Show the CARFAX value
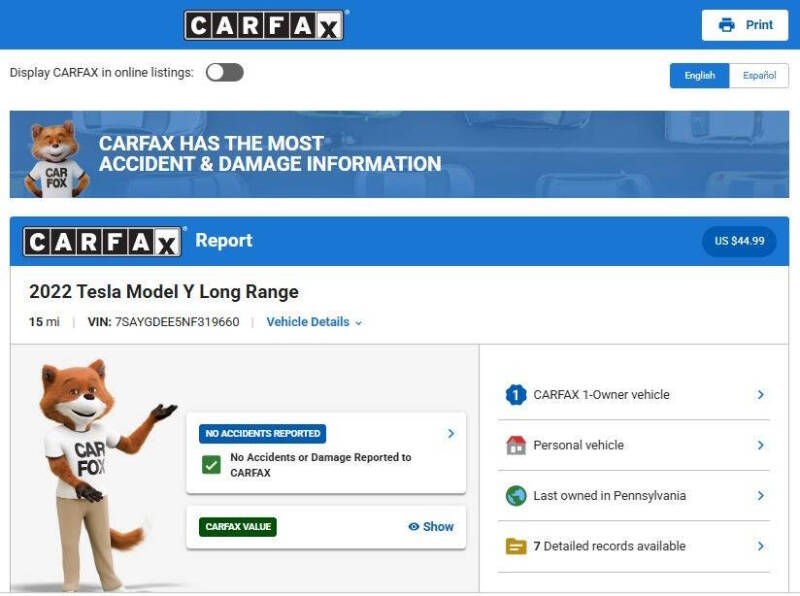The width and height of the screenshot is (800, 596). tap(431, 527)
